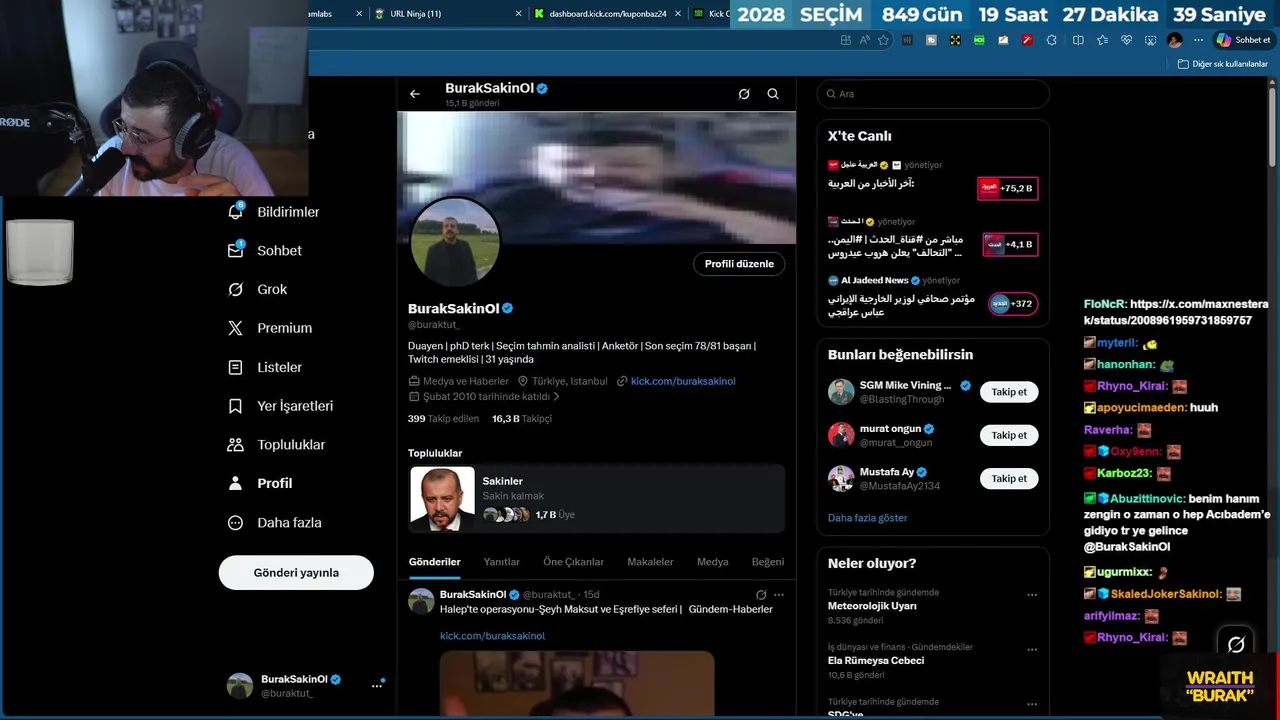Open more options on the Halep'te post

(779, 594)
